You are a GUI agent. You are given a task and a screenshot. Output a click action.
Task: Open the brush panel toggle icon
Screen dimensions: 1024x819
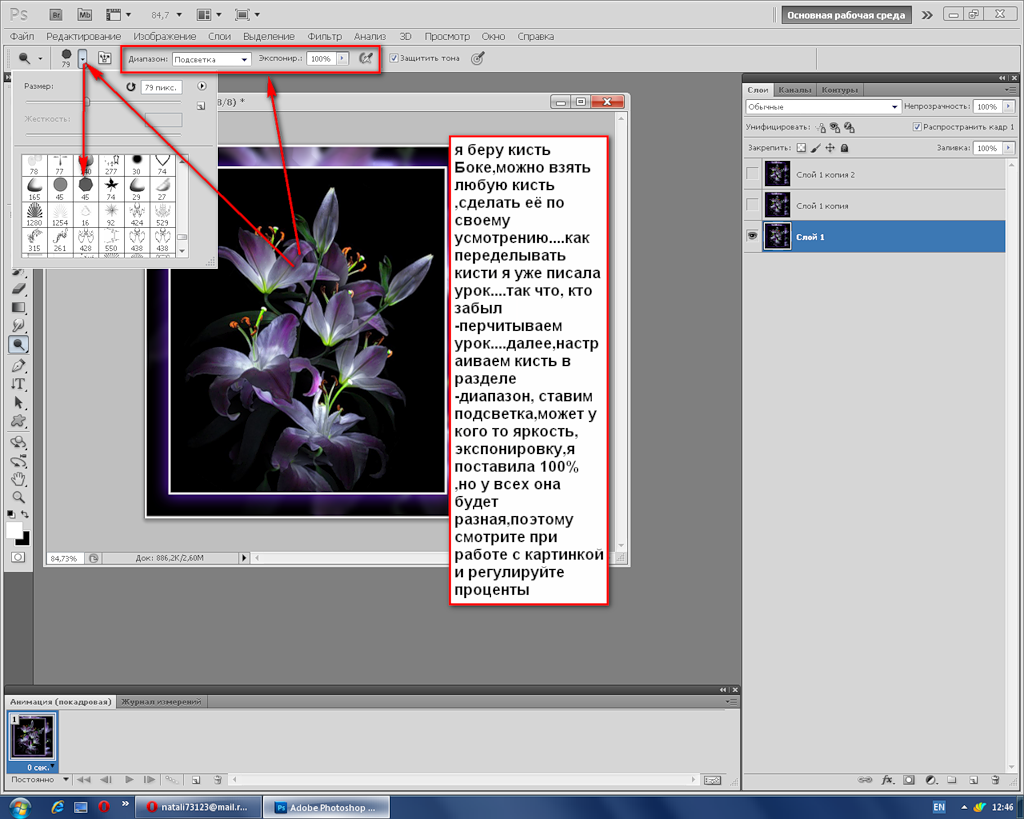coord(104,59)
